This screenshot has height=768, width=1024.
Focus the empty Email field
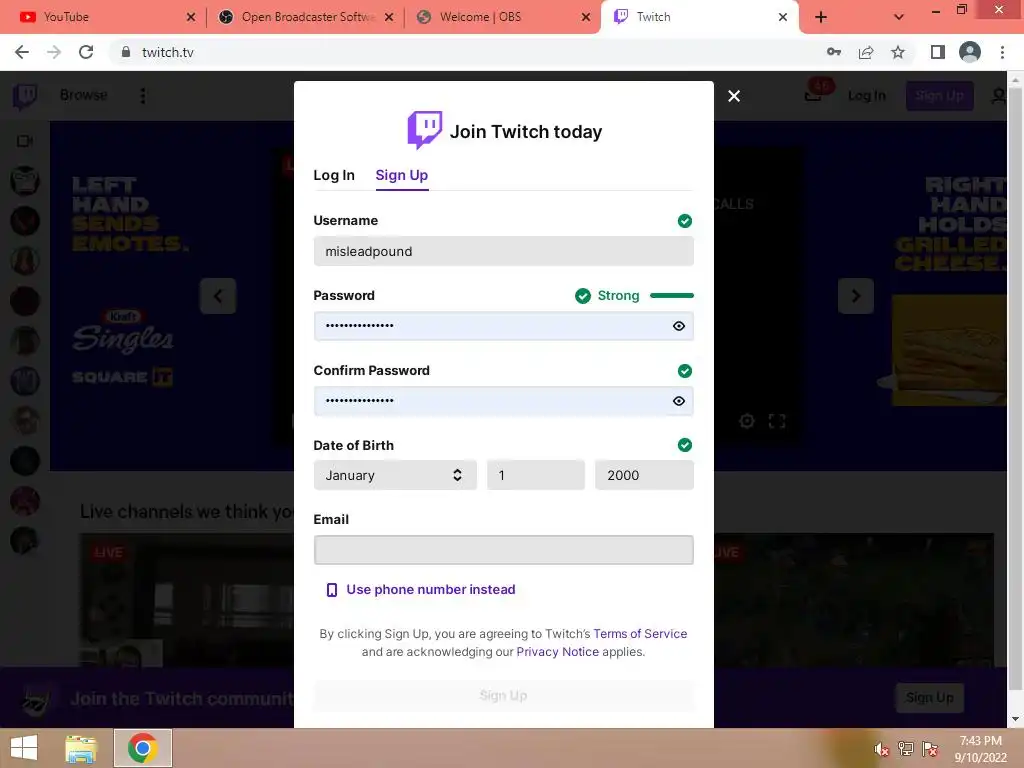(504, 550)
